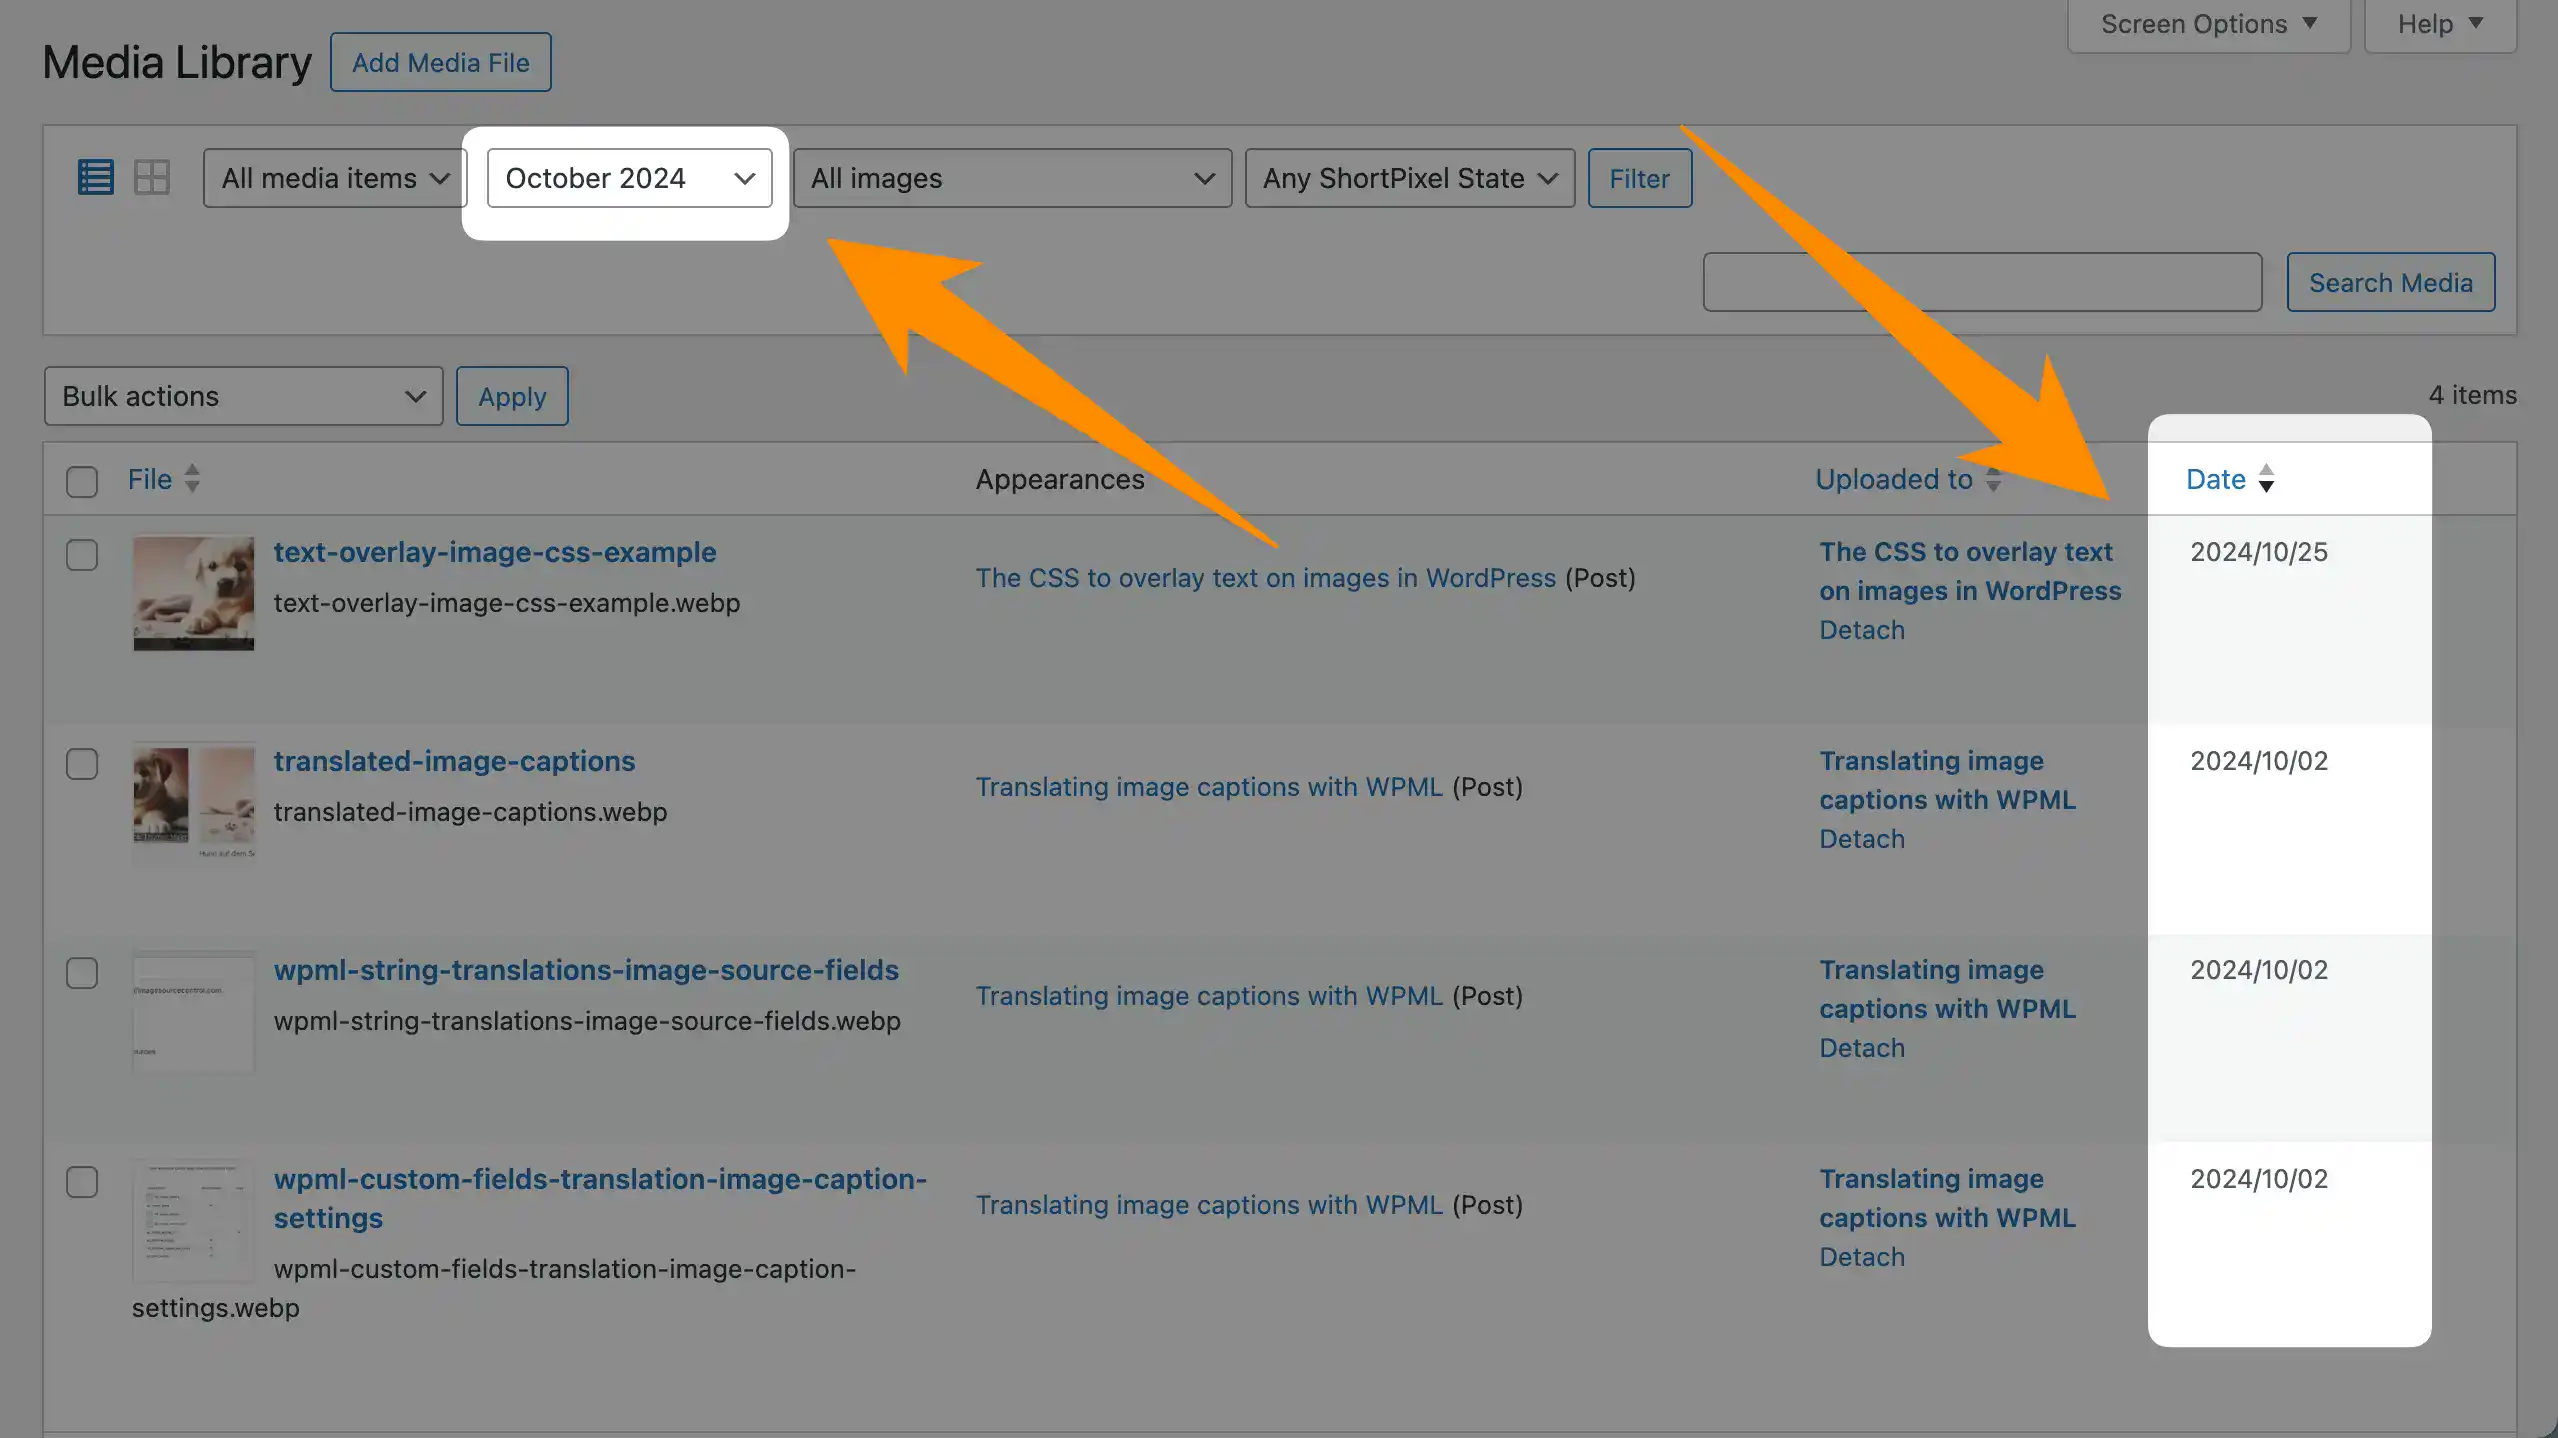This screenshot has width=2558, height=1438.
Task: Tick checkbox for wpml-custom-fields-translation row
Action: 82,1182
